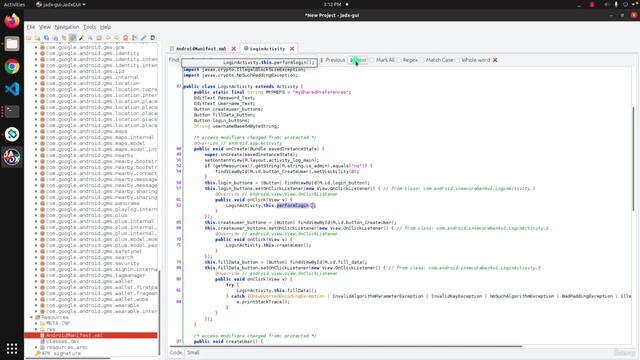The width and height of the screenshot is (640, 360).
Task: Enable the Regex checkbox
Action: (x=399, y=60)
